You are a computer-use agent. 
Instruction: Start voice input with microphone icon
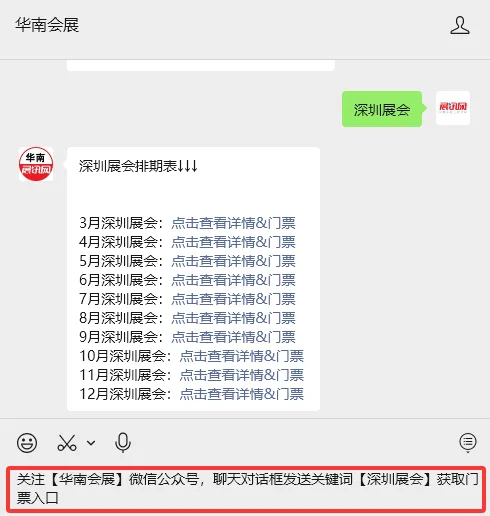(x=123, y=443)
